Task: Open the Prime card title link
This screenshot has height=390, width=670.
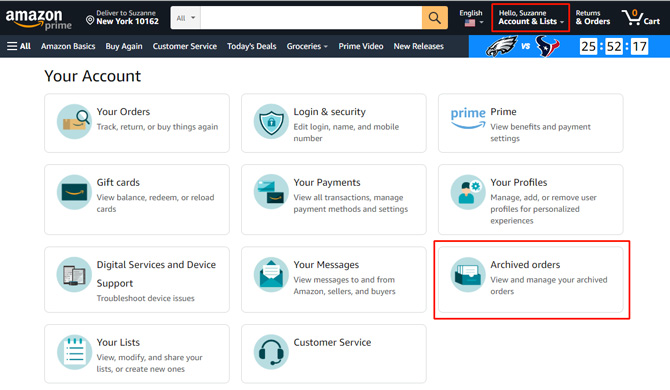Action: point(503,112)
